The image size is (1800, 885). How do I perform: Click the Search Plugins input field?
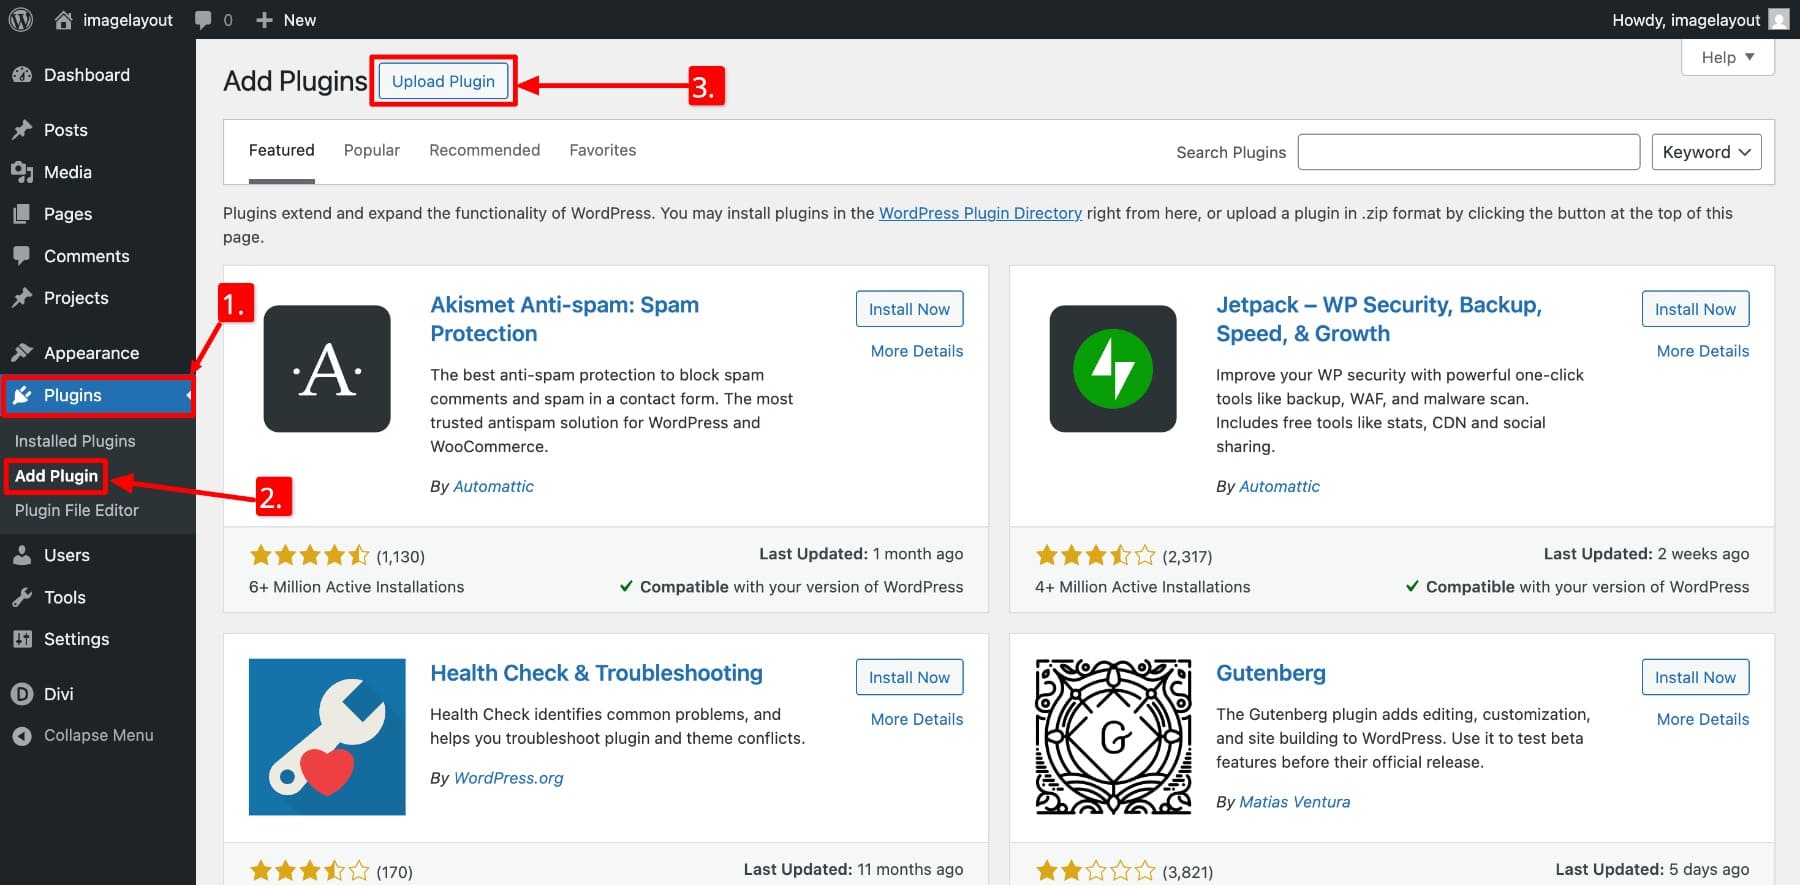pos(1468,152)
